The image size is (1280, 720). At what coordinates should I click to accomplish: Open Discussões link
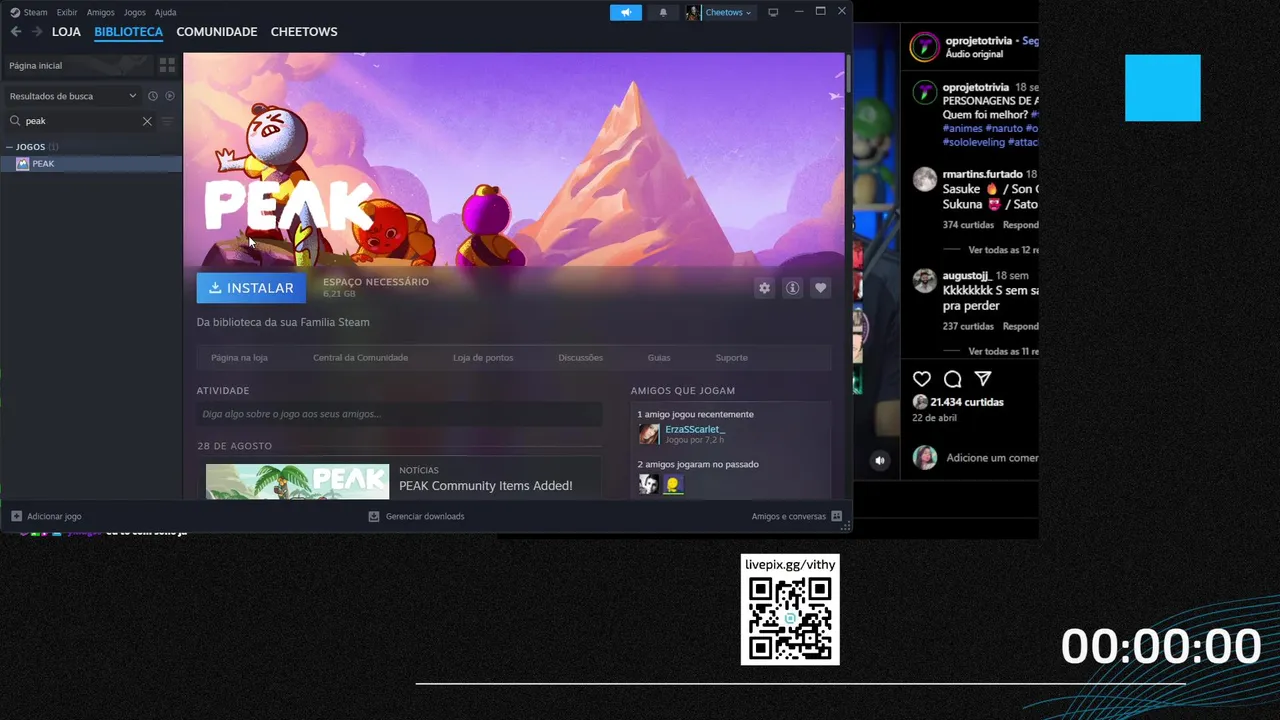pyautogui.click(x=581, y=358)
